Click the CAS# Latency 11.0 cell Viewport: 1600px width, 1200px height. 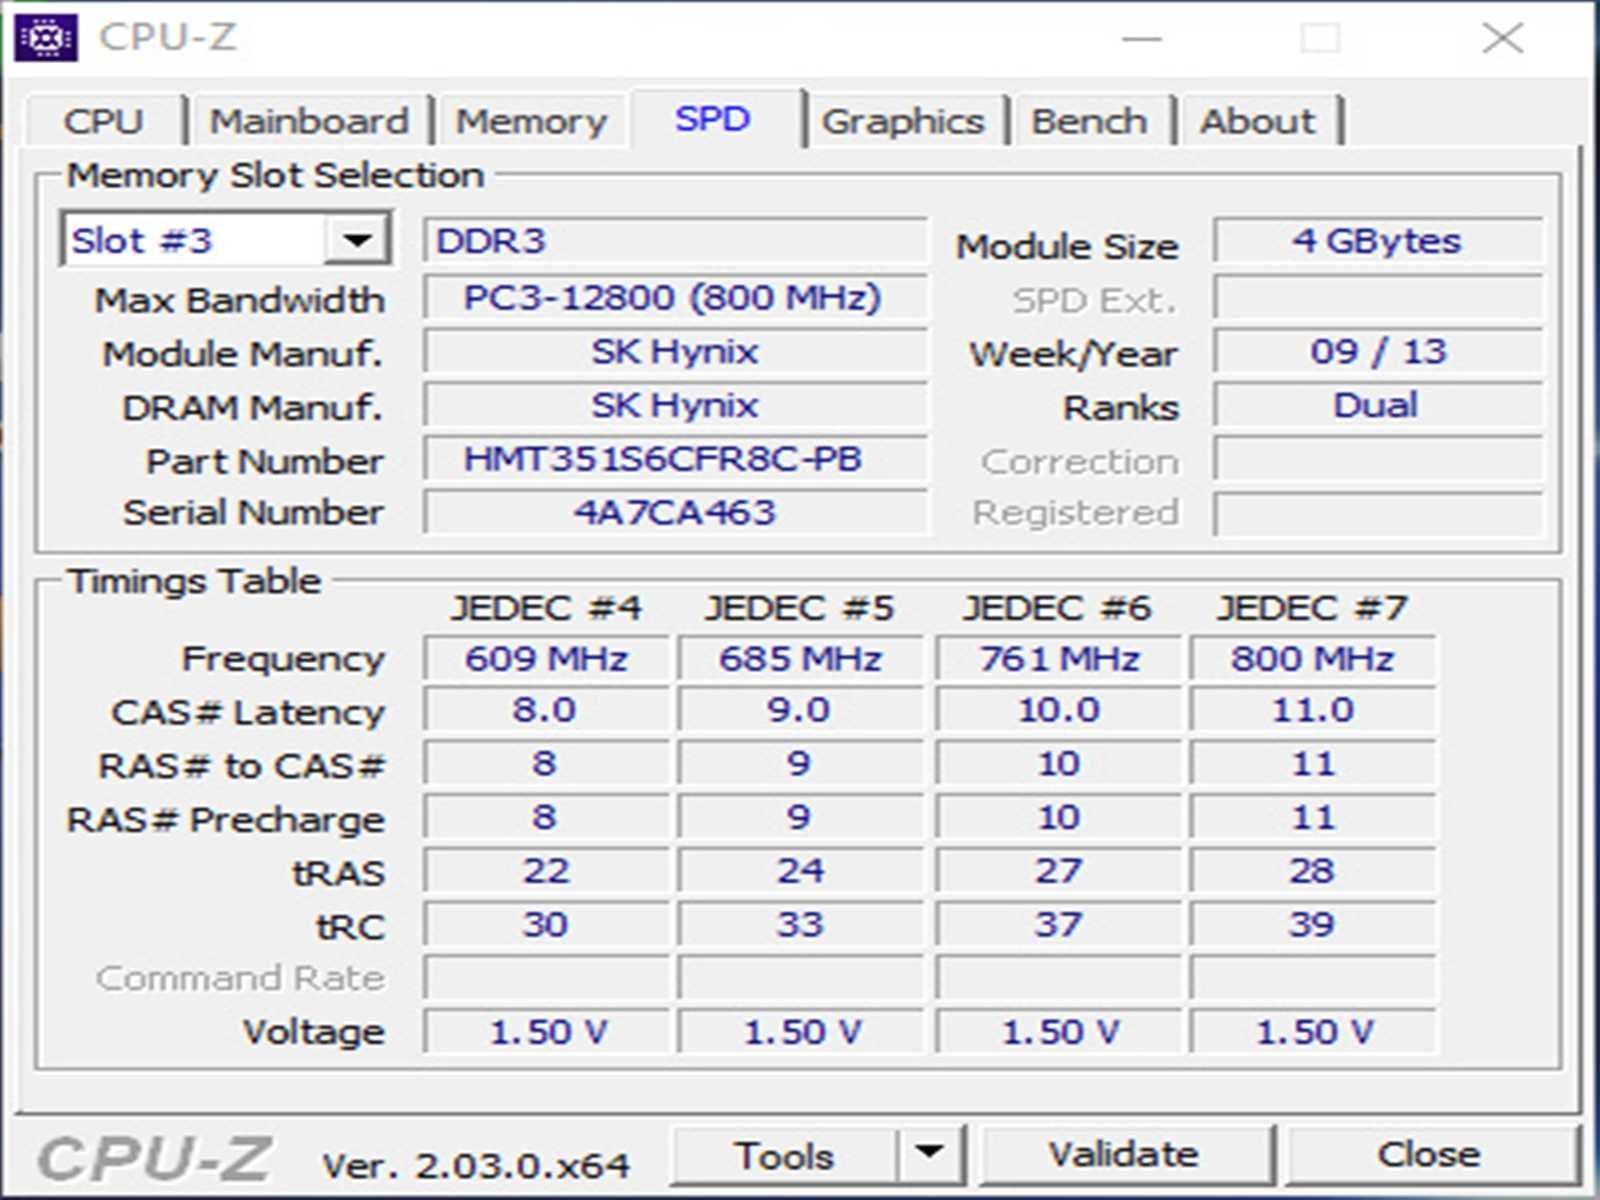coord(1312,710)
